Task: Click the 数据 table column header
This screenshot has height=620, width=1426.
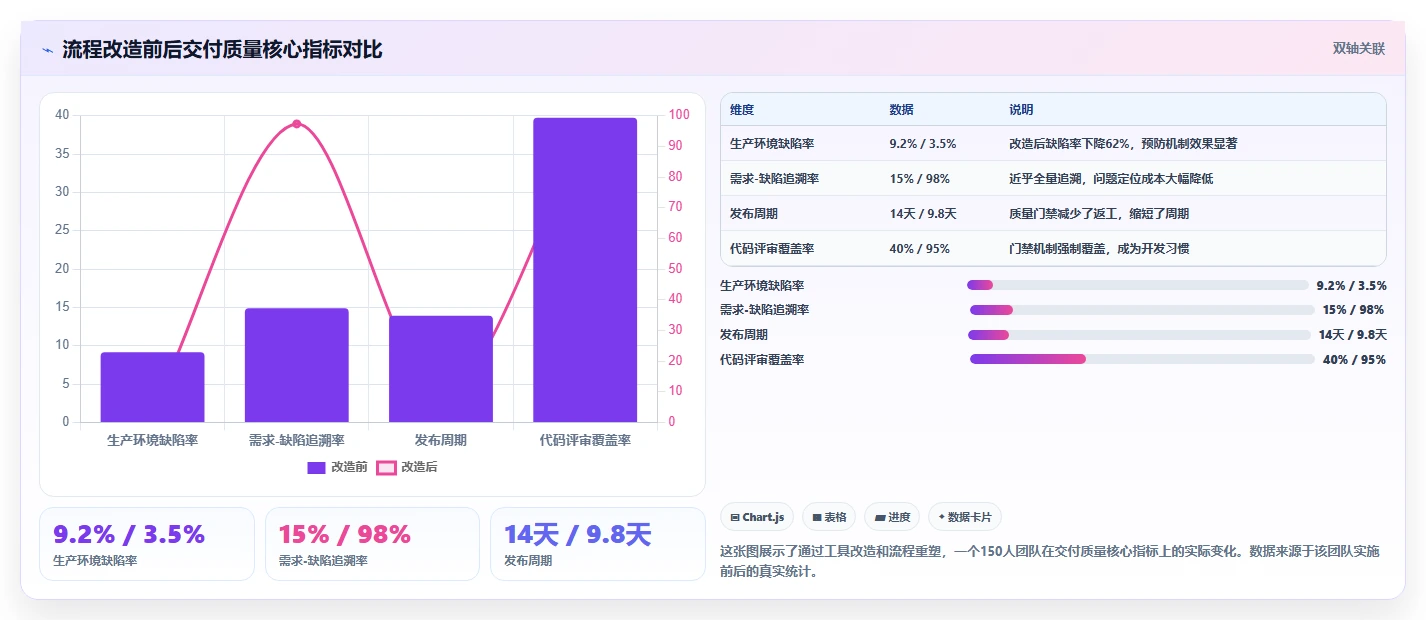Action: [x=901, y=110]
